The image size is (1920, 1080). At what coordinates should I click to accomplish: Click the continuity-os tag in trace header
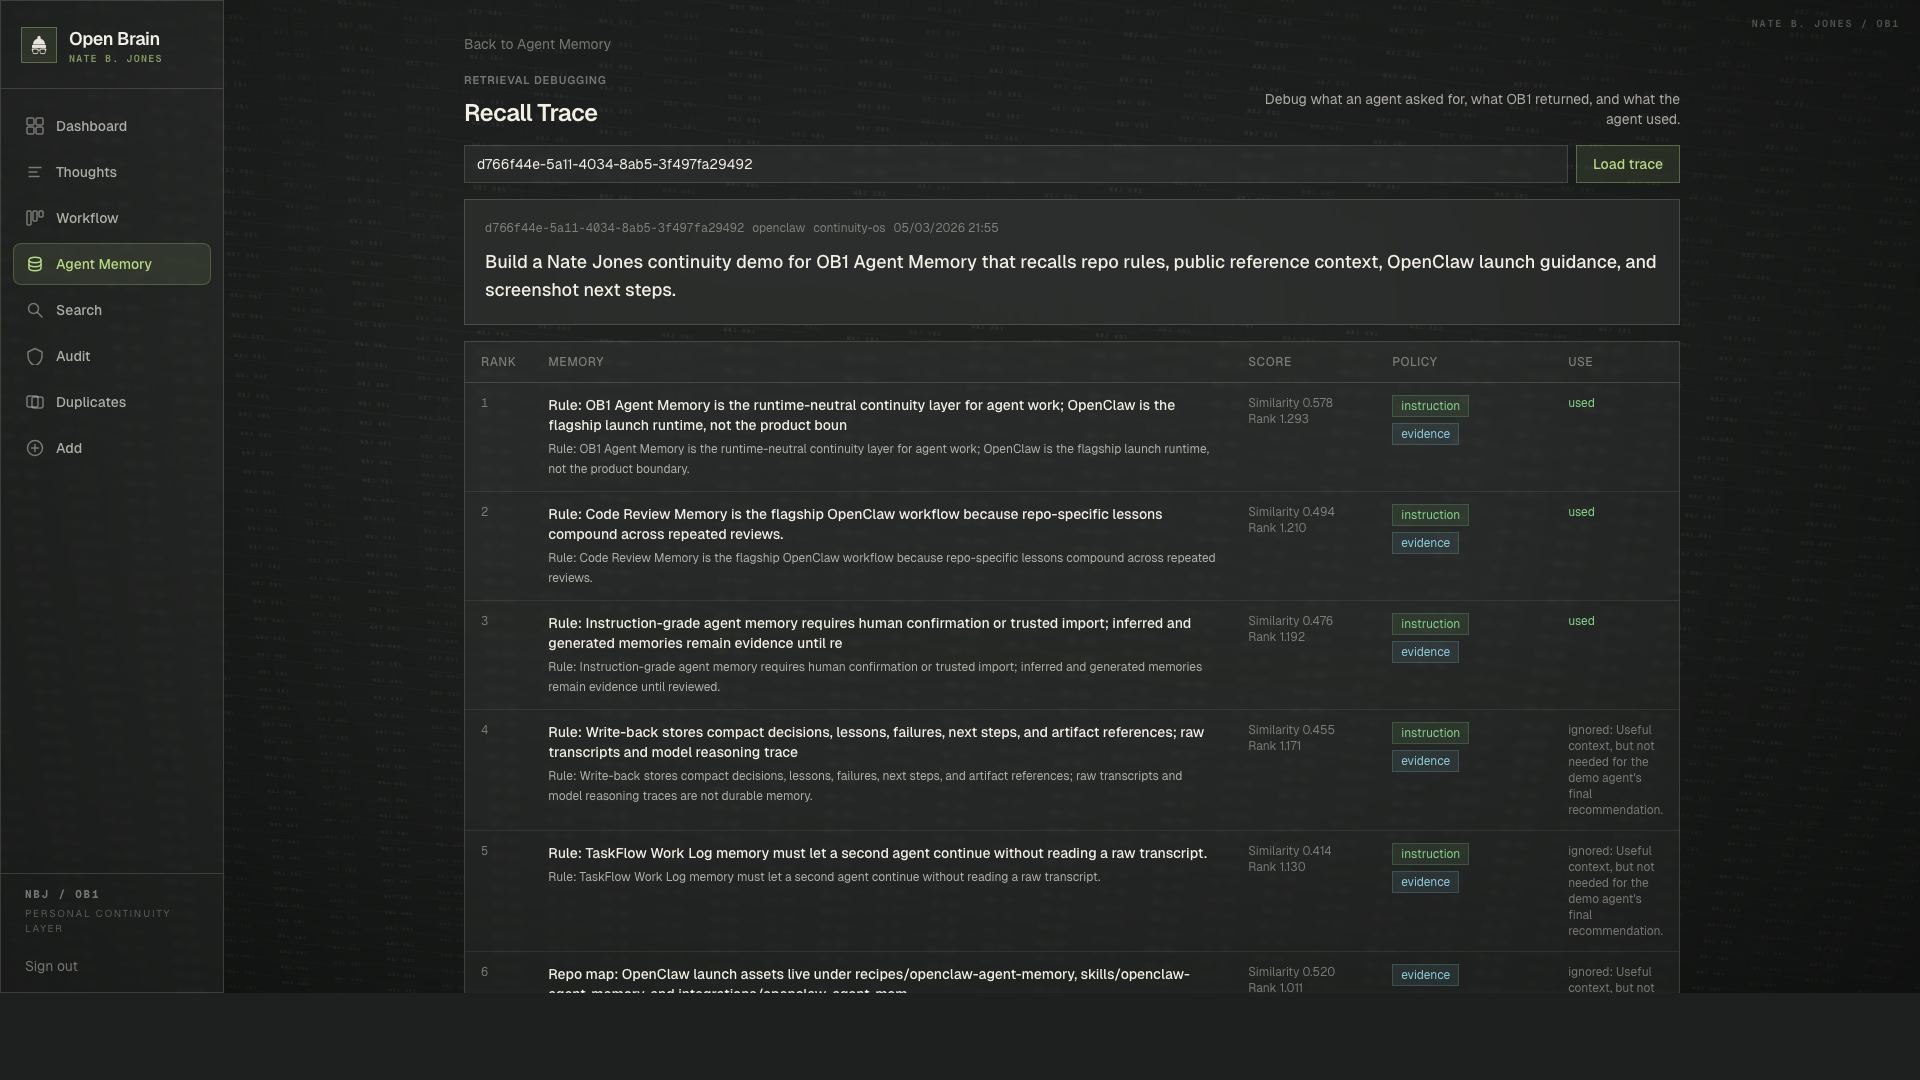click(849, 228)
